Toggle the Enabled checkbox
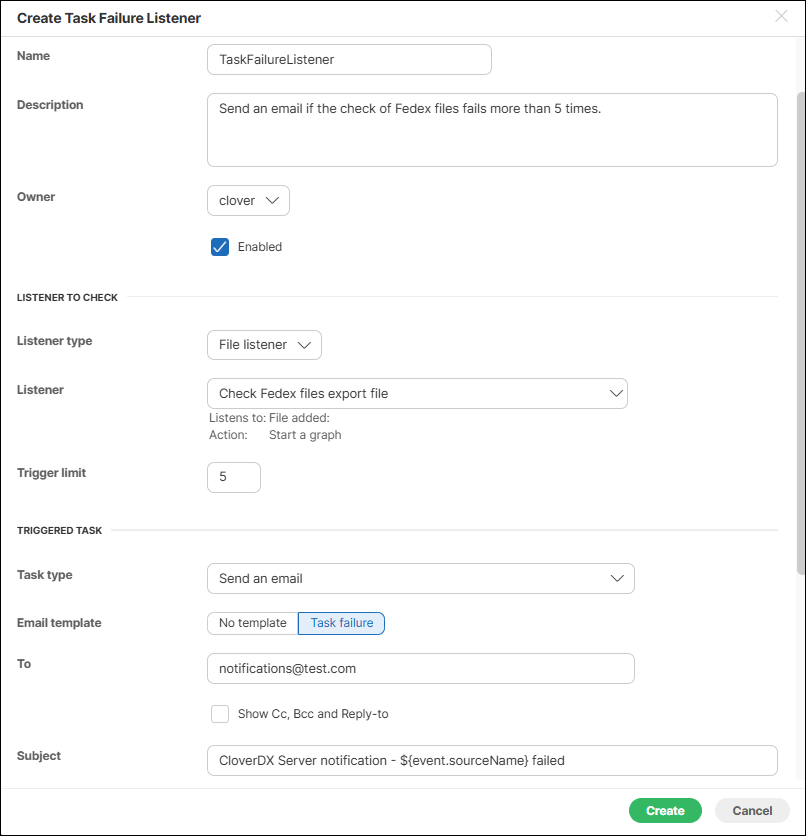This screenshot has height=836, width=806. pyautogui.click(x=220, y=247)
